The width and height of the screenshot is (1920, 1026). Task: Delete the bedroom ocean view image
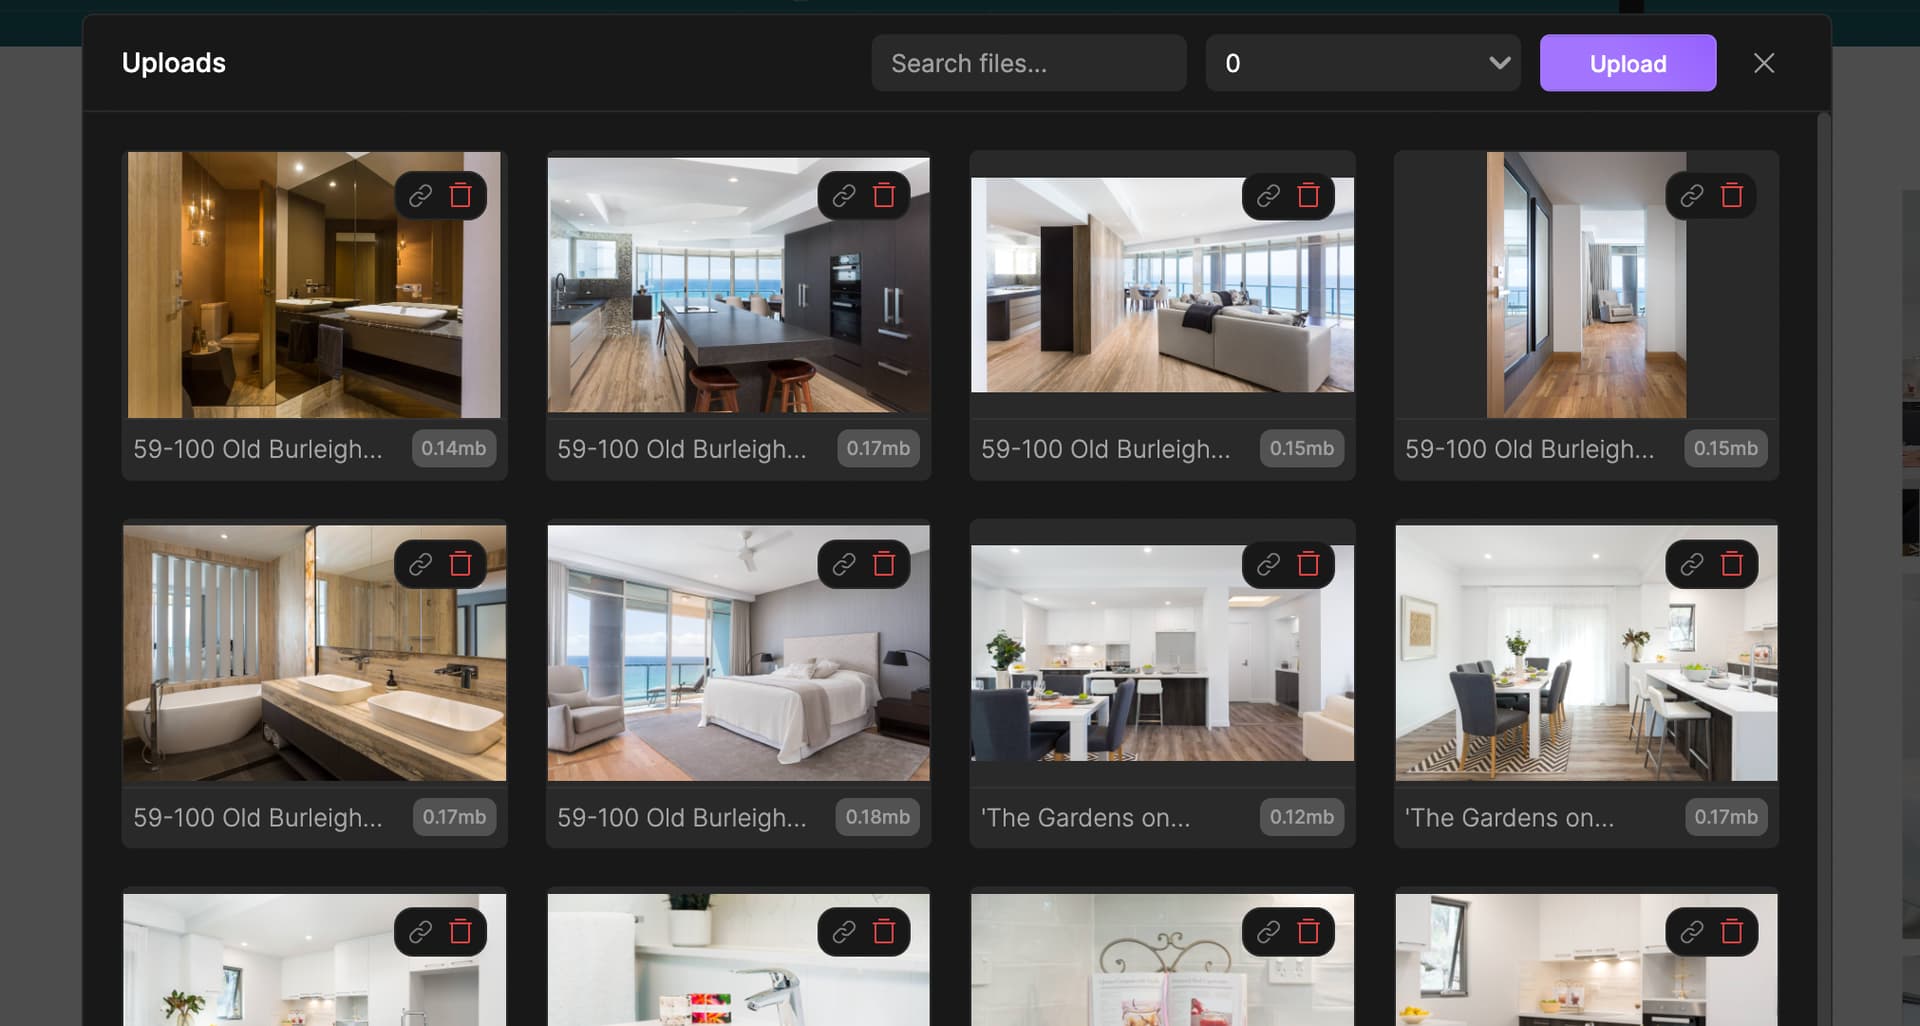(x=884, y=564)
